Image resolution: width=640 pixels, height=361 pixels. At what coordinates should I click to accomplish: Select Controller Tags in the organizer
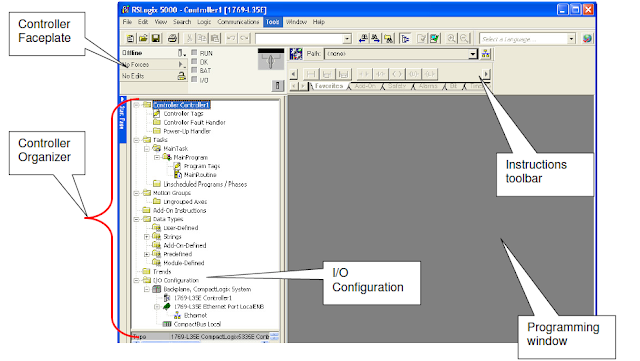coord(183,114)
